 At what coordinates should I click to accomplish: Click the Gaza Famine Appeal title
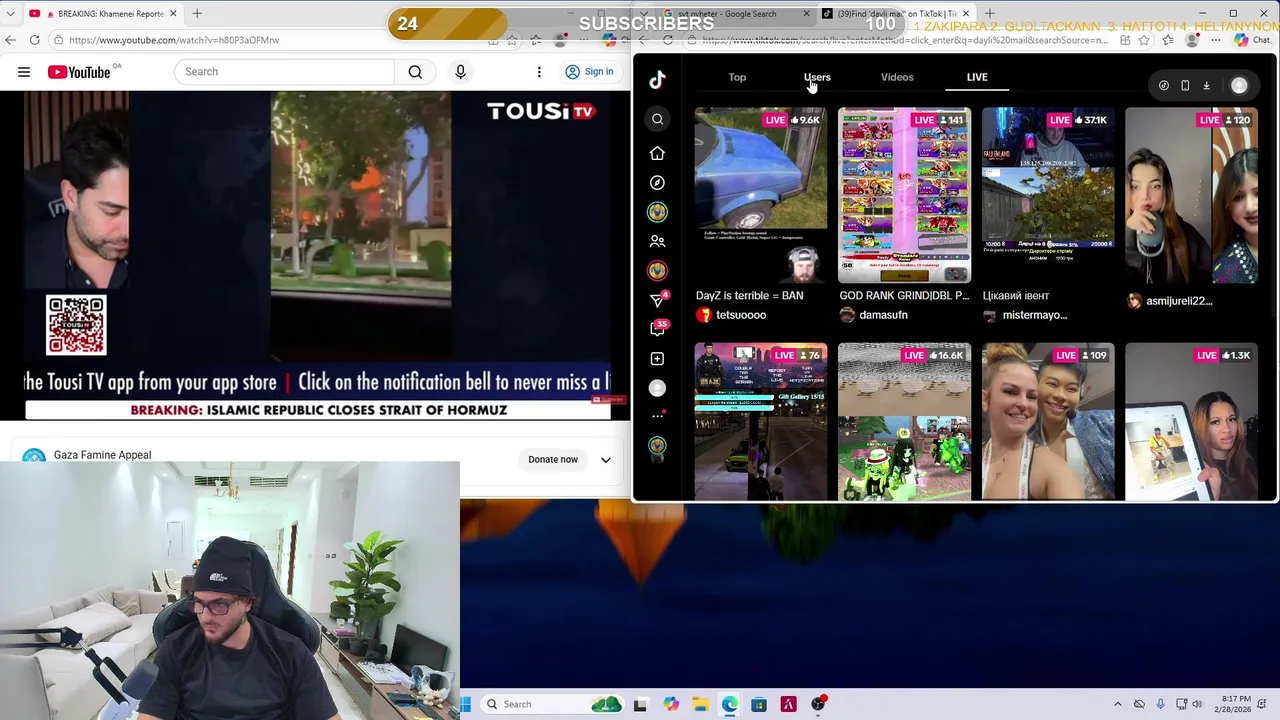[x=102, y=455]
